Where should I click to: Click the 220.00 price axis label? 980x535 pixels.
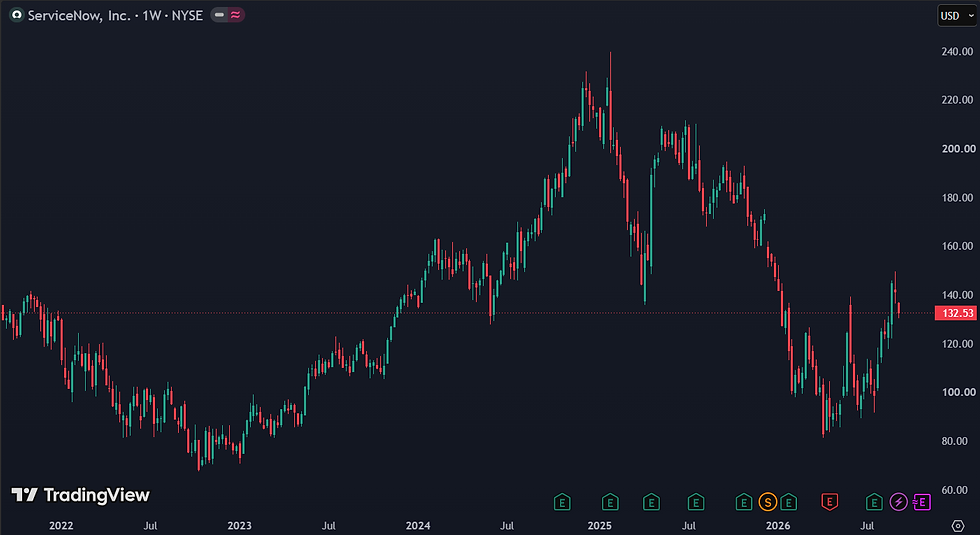coord(957,100)
